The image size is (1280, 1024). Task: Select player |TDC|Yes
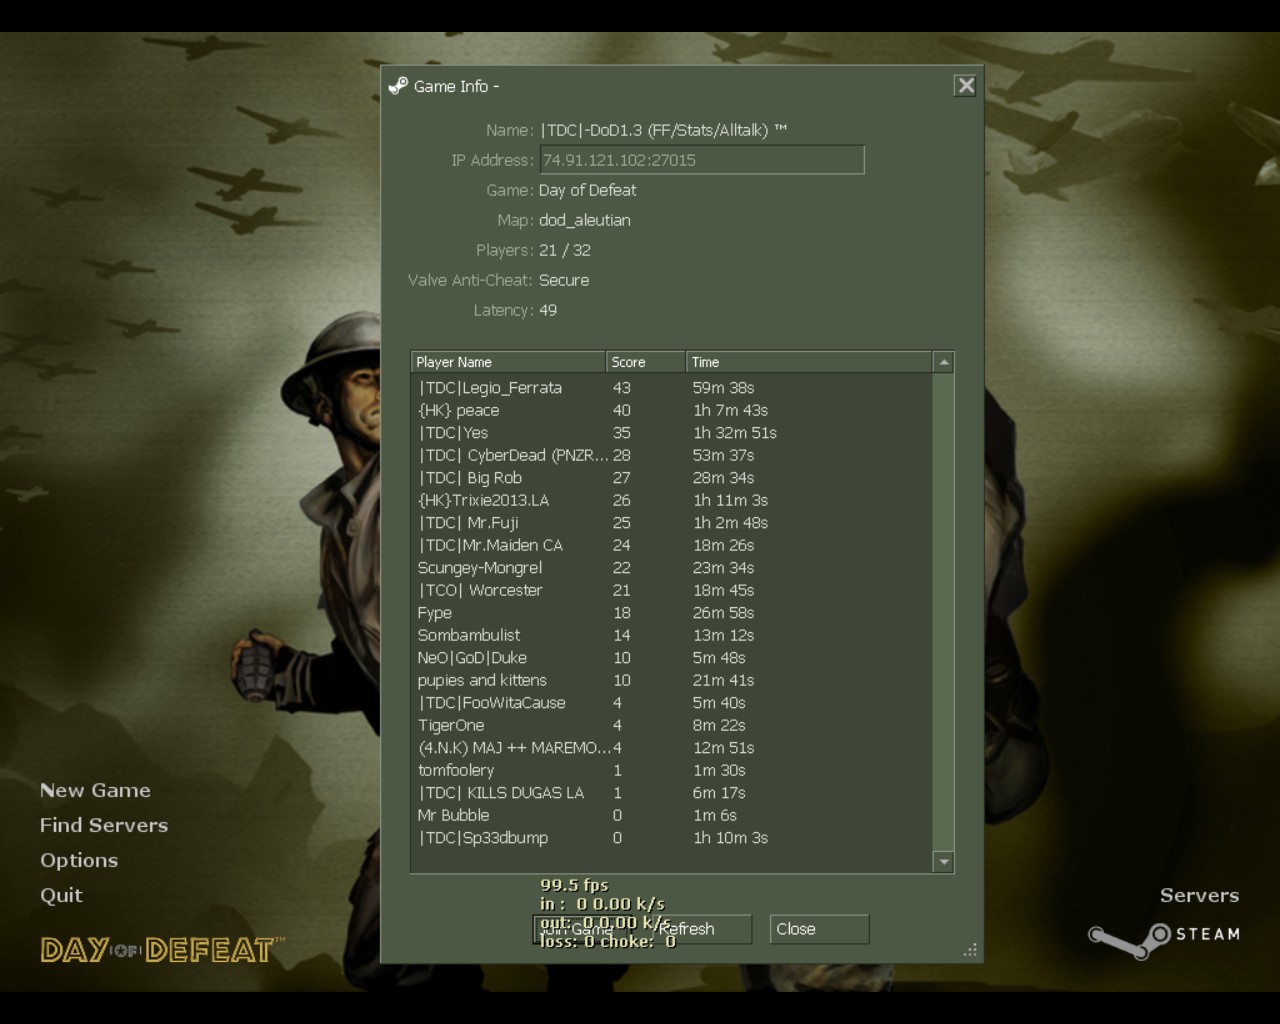pos(672,433)
